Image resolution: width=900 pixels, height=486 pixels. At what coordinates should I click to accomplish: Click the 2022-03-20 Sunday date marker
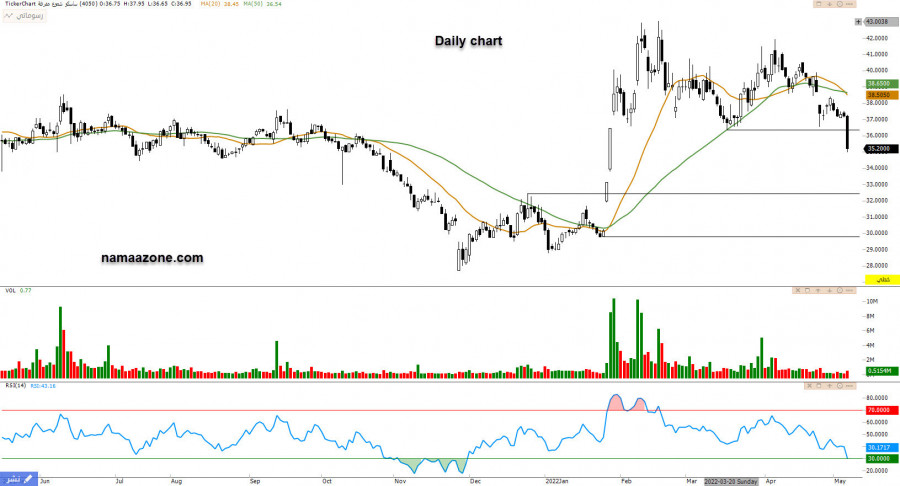point(732,480)
